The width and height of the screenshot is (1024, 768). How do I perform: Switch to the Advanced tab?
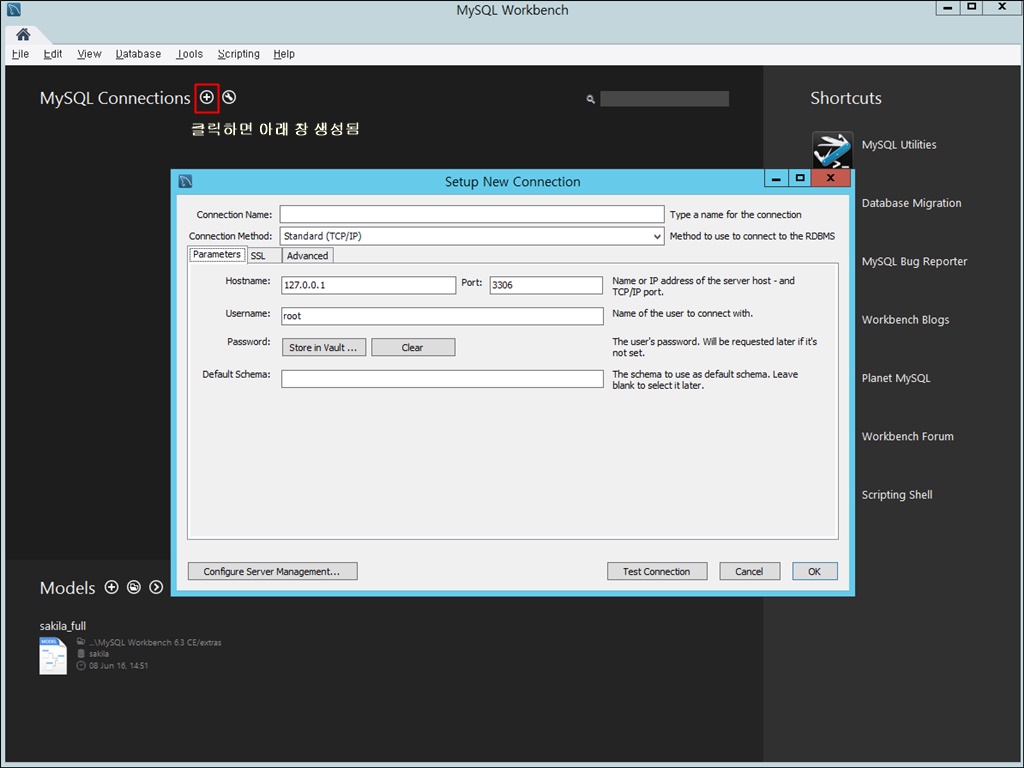pyautogui.click(x=308, y=255)
